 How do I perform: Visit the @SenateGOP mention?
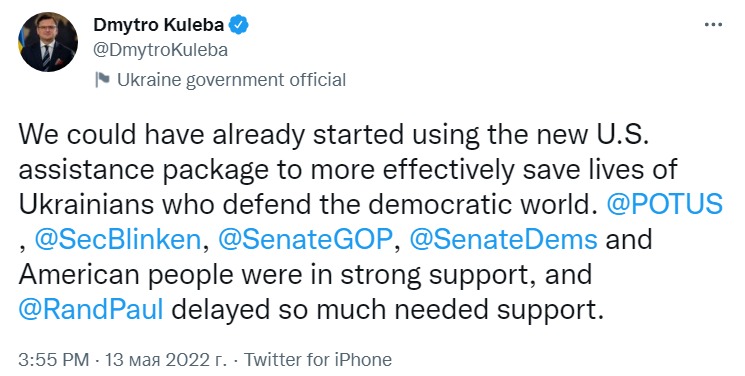[304, 239]
